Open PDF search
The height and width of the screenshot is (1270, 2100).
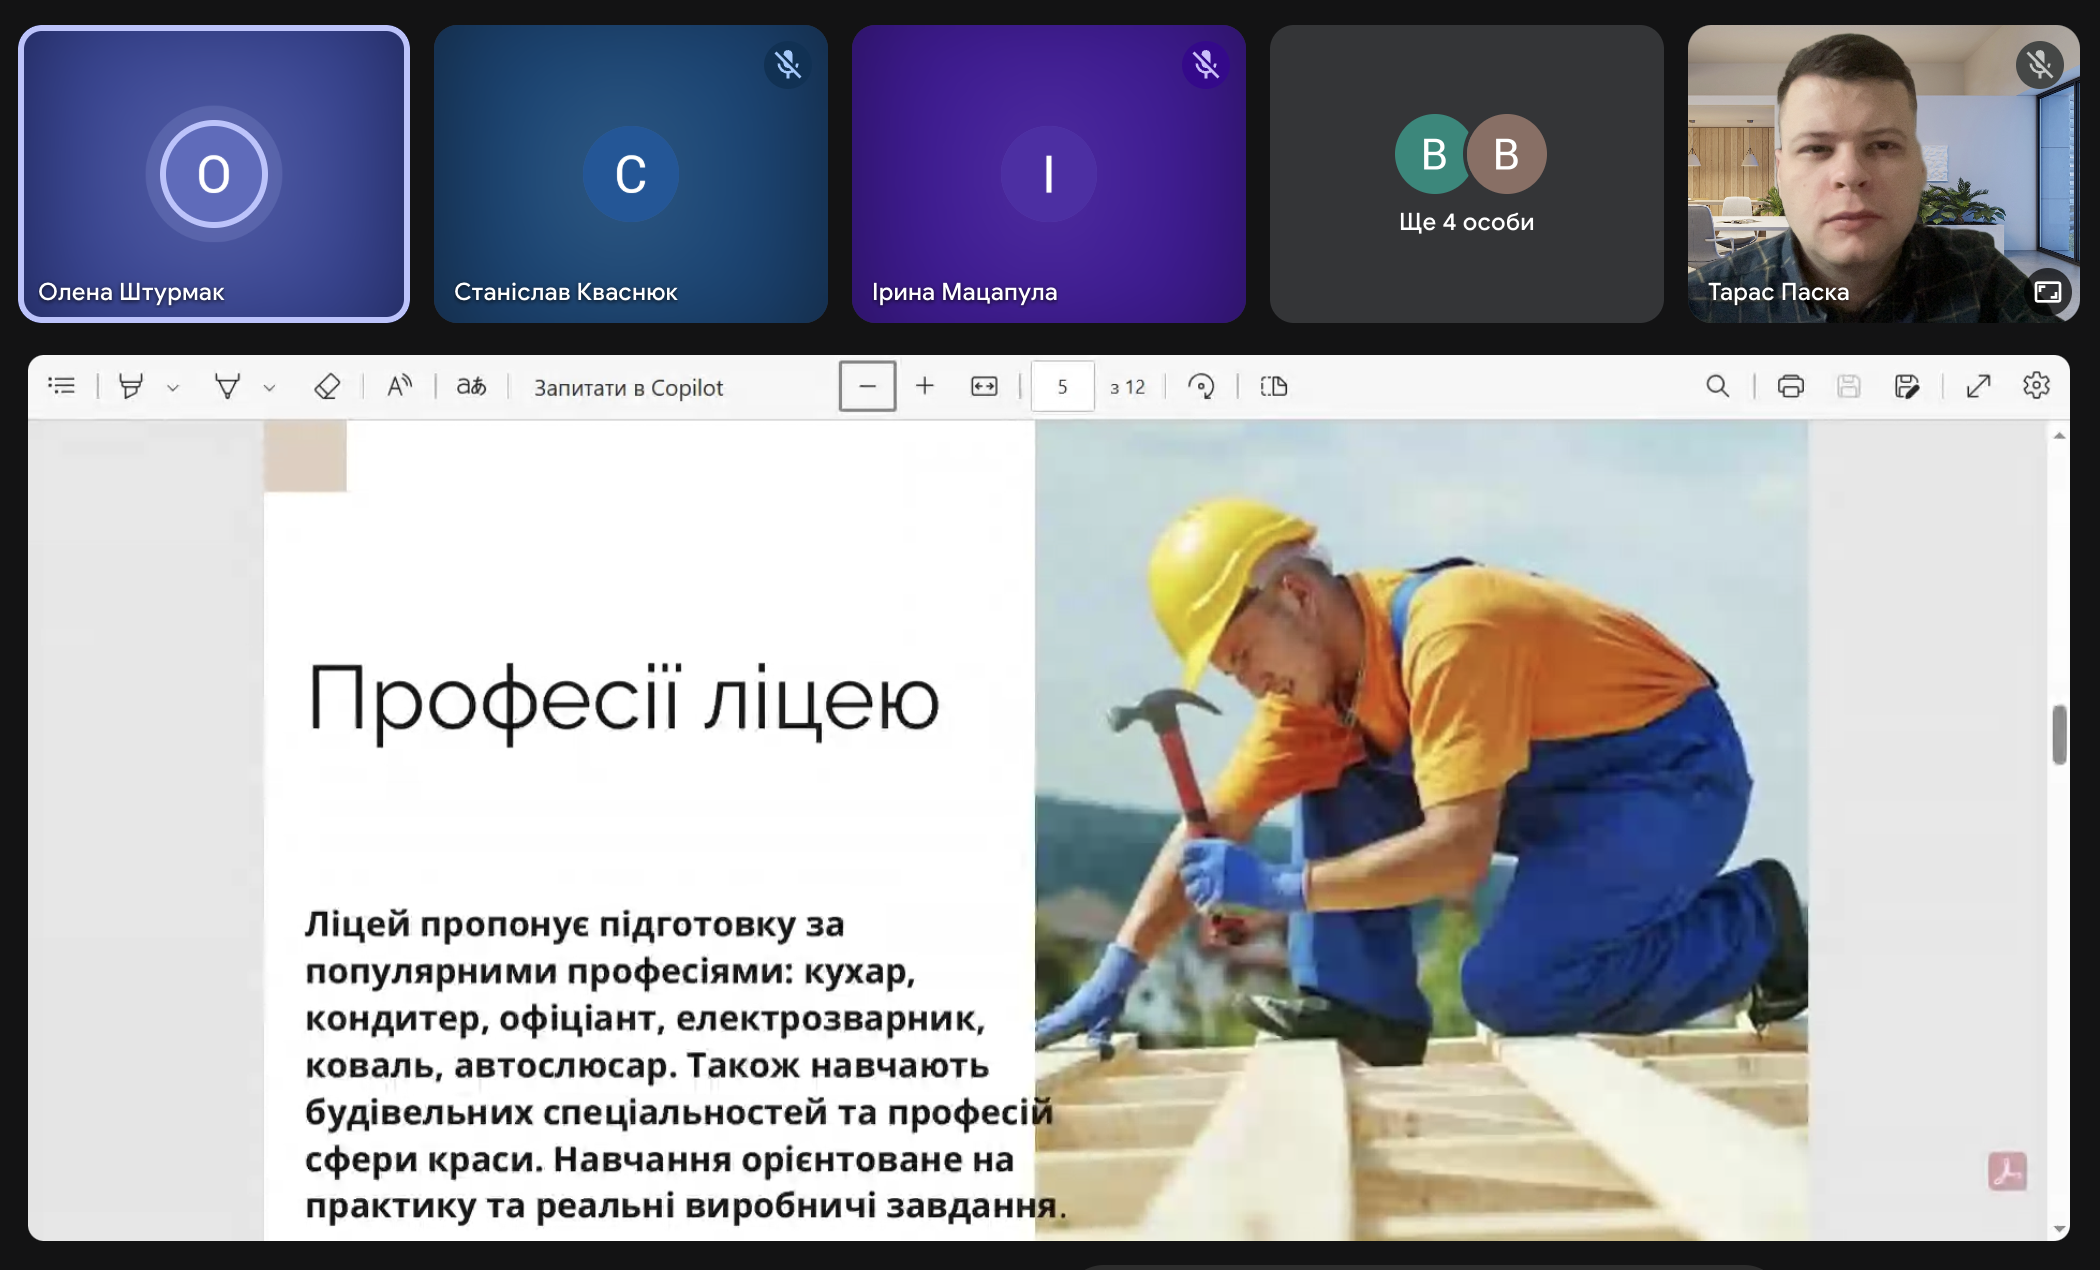[x=1717, y=386]
